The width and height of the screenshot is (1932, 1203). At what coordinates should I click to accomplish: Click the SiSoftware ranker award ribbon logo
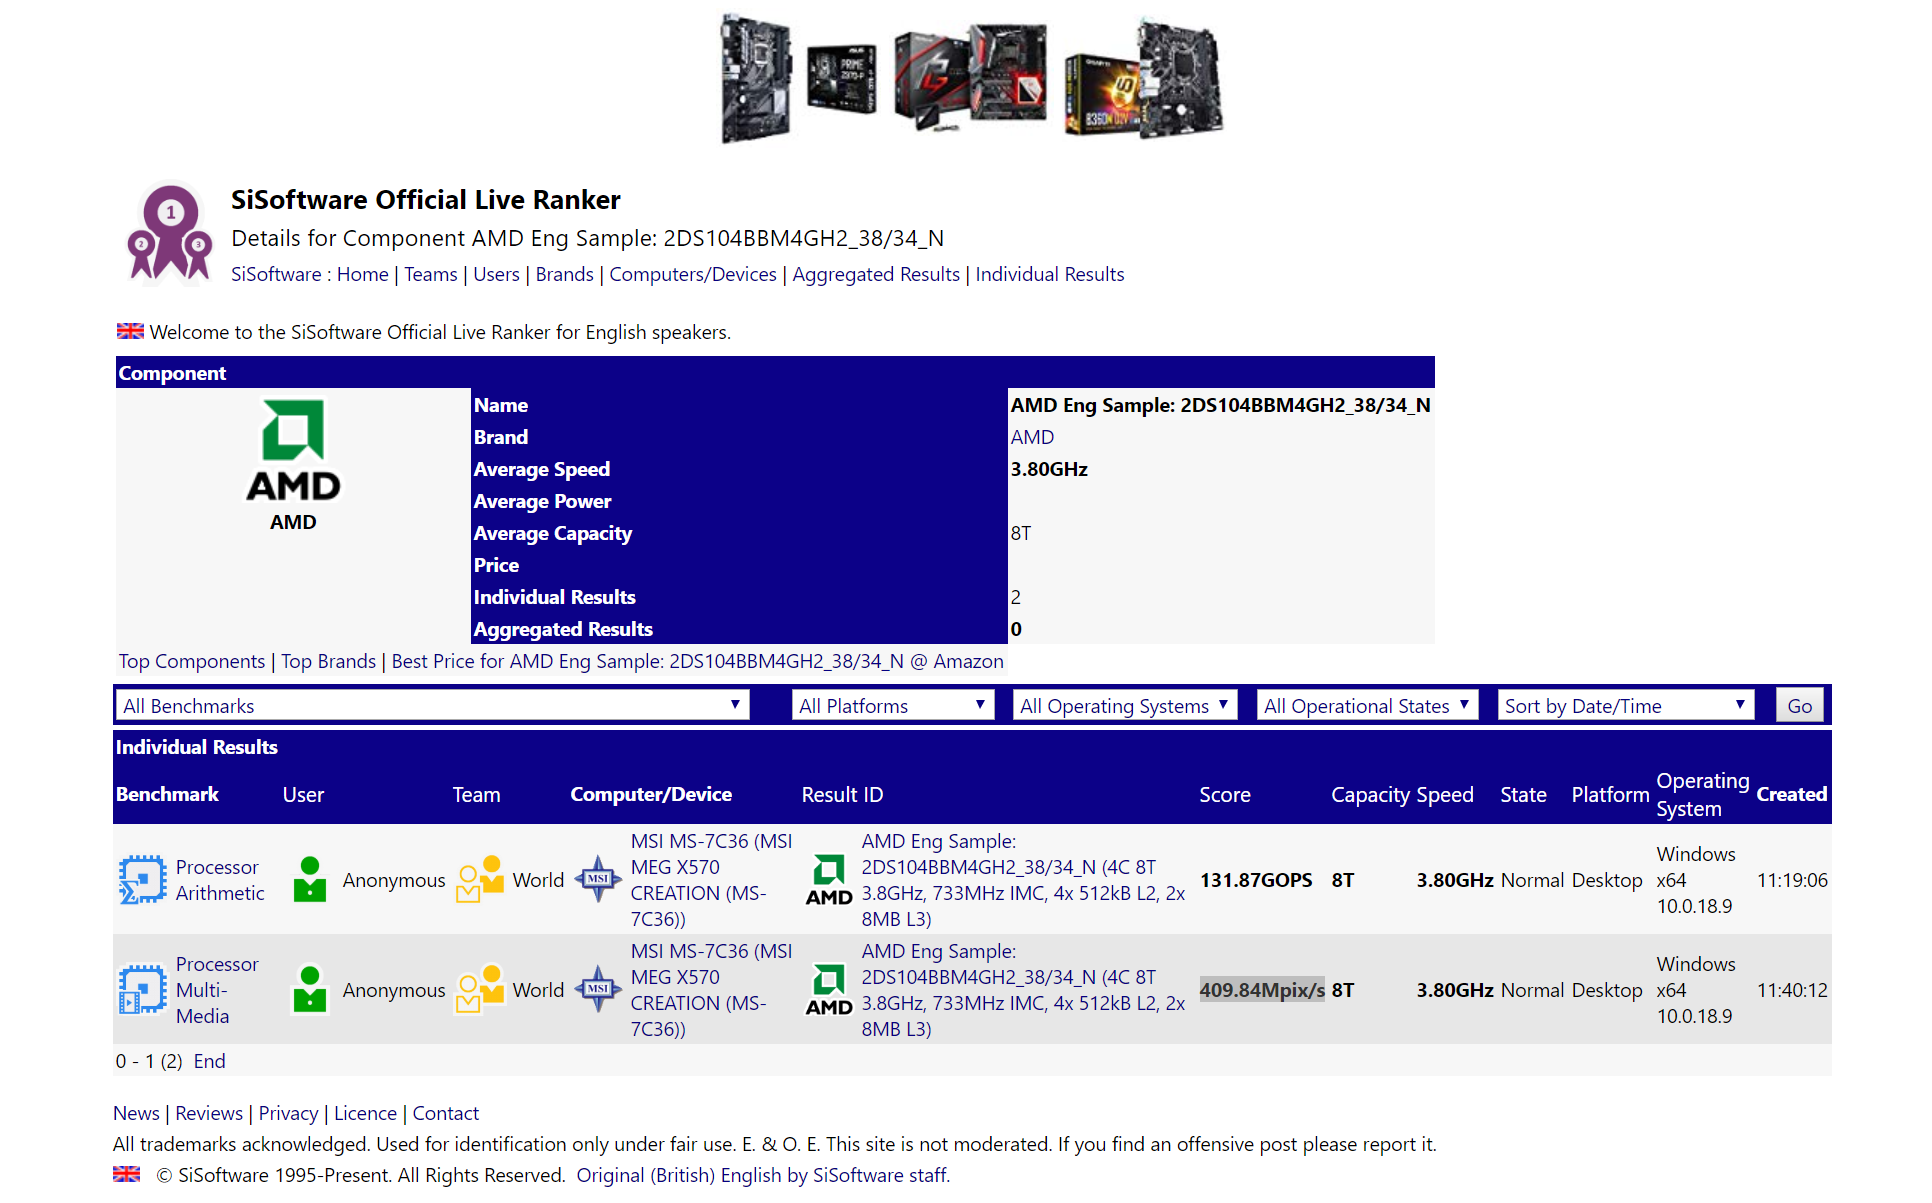[169, 232]
